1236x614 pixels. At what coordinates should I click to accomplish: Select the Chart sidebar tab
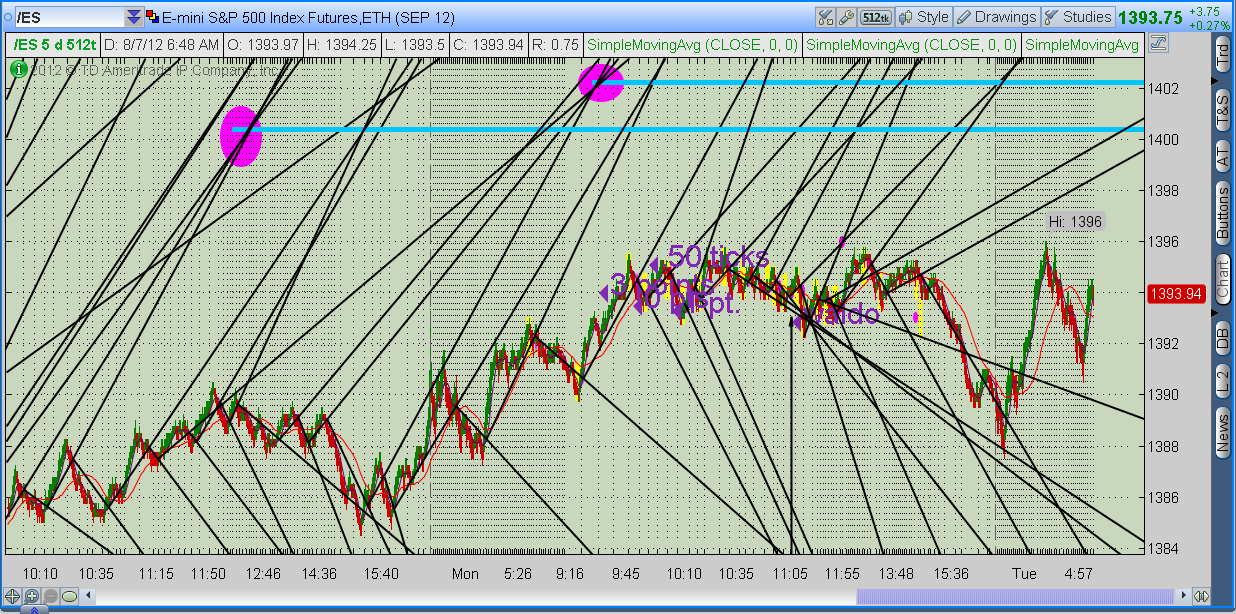pos(1222,279)
